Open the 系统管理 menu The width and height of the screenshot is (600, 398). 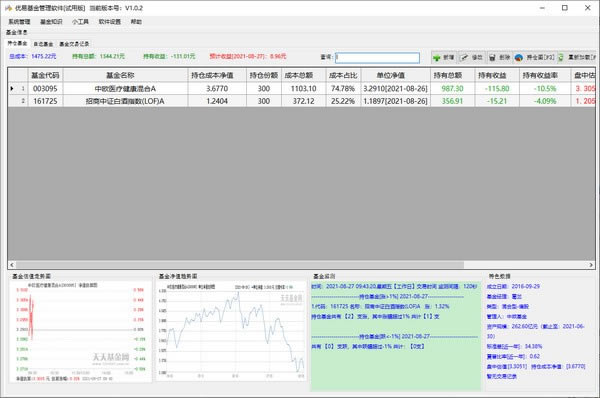click(x=19, y=22)
